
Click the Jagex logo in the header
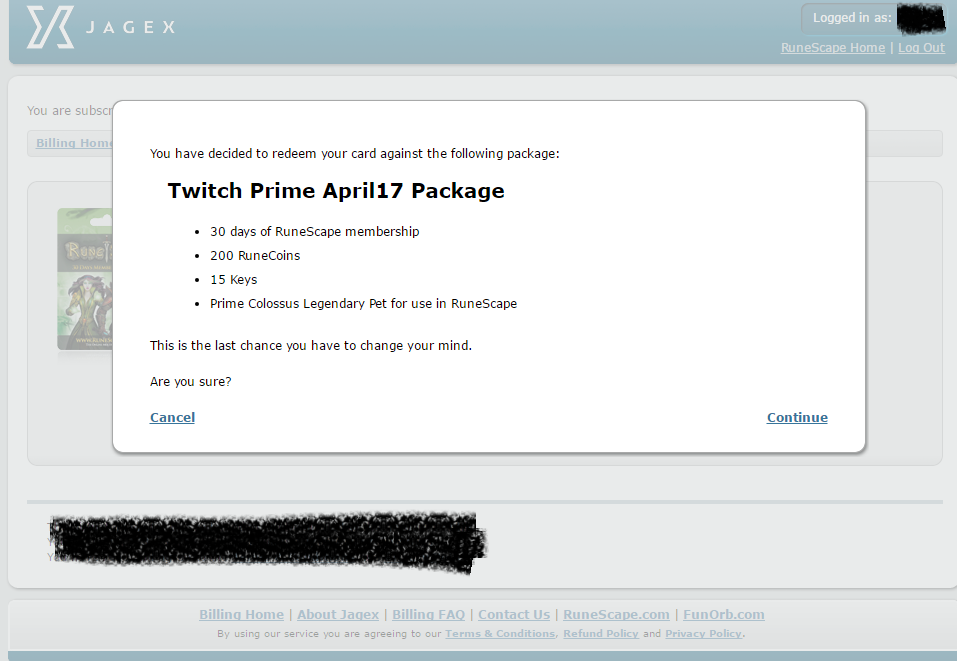pos(101,27)
